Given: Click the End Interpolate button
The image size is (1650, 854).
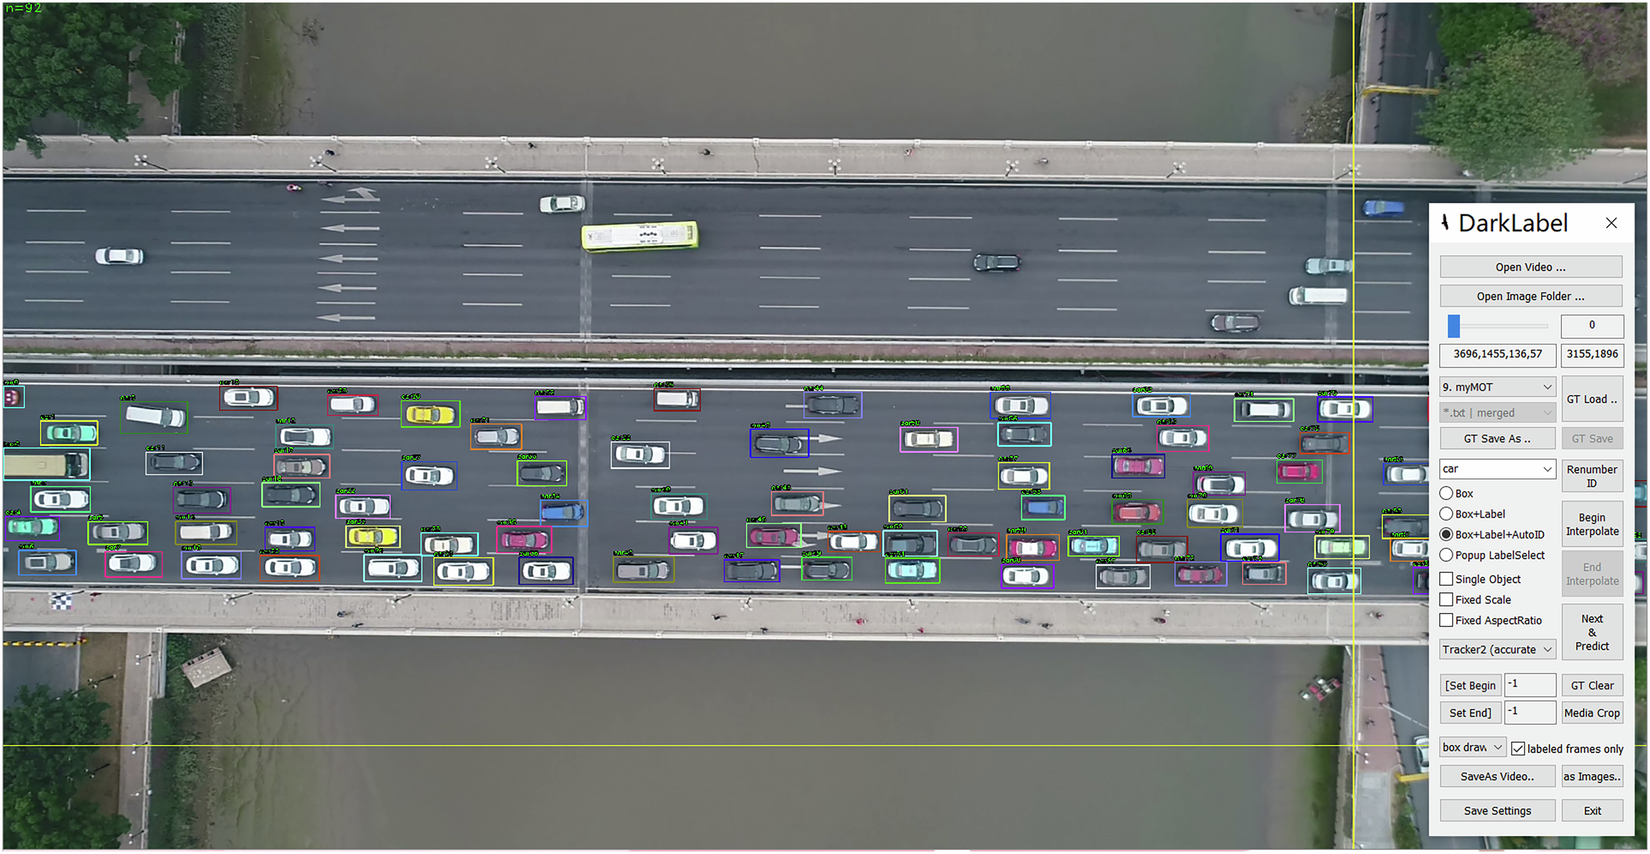Looking at the screenshot, I should tap(1592, 574).
